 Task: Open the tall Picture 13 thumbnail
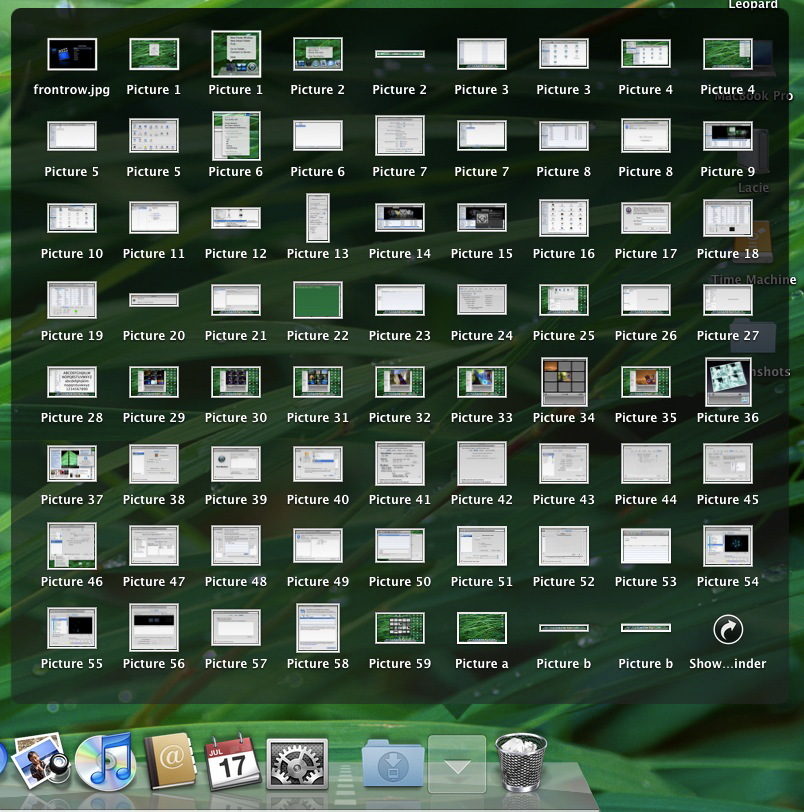[318, 218]
